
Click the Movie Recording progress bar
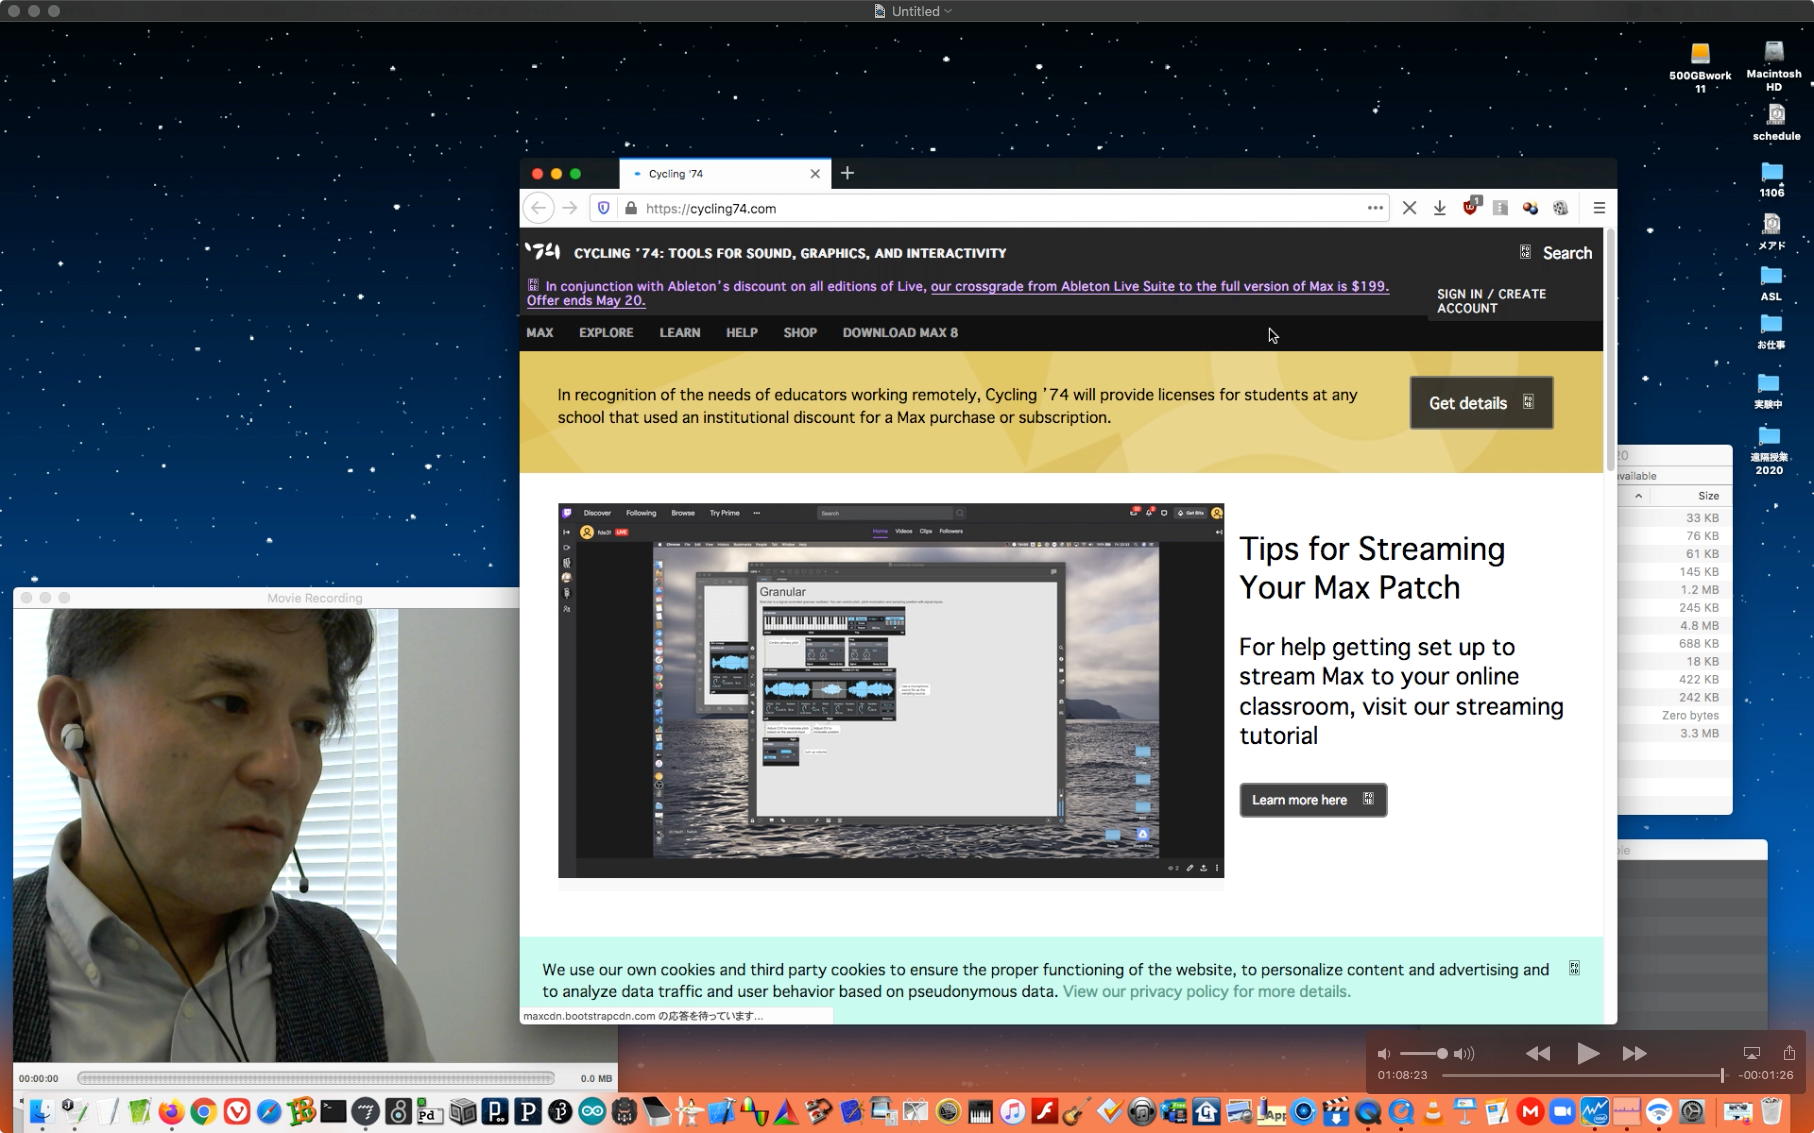[316, 1078]
